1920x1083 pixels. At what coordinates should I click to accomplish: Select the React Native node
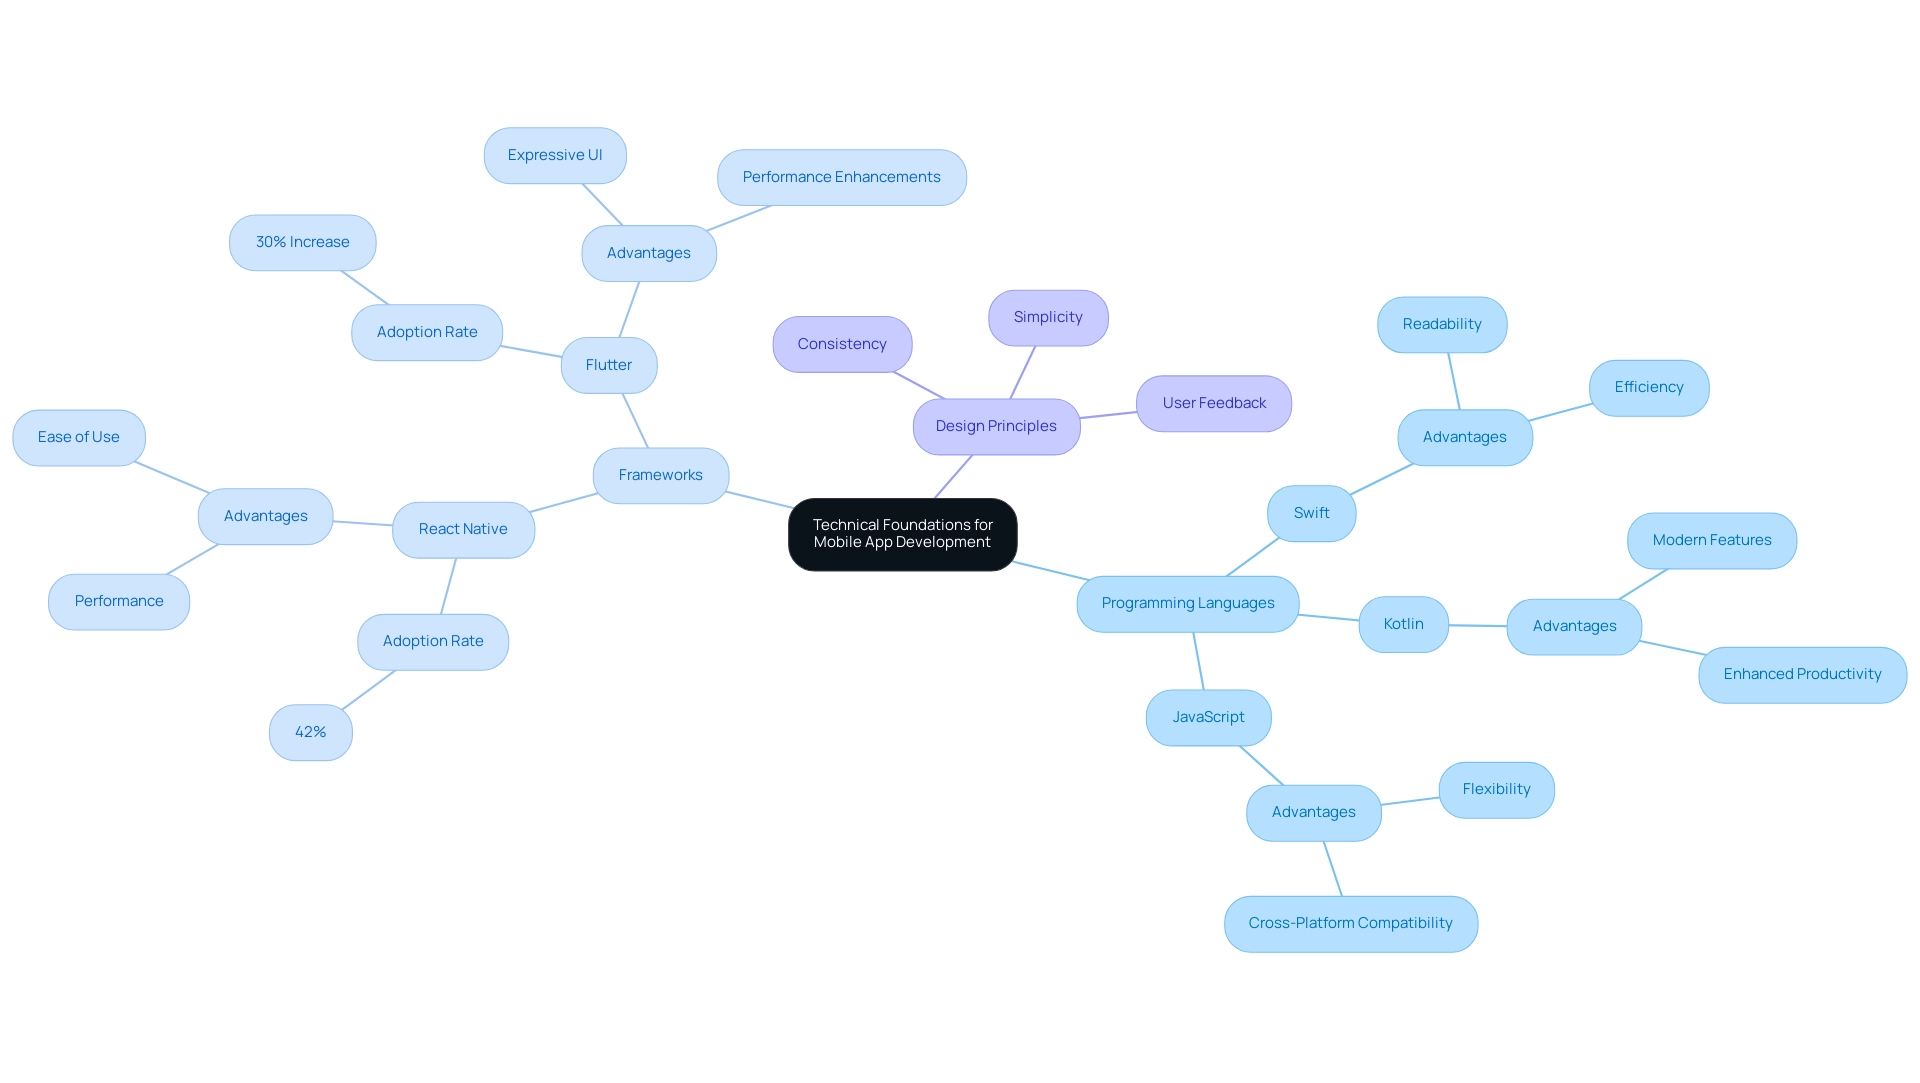coord(463,529)
